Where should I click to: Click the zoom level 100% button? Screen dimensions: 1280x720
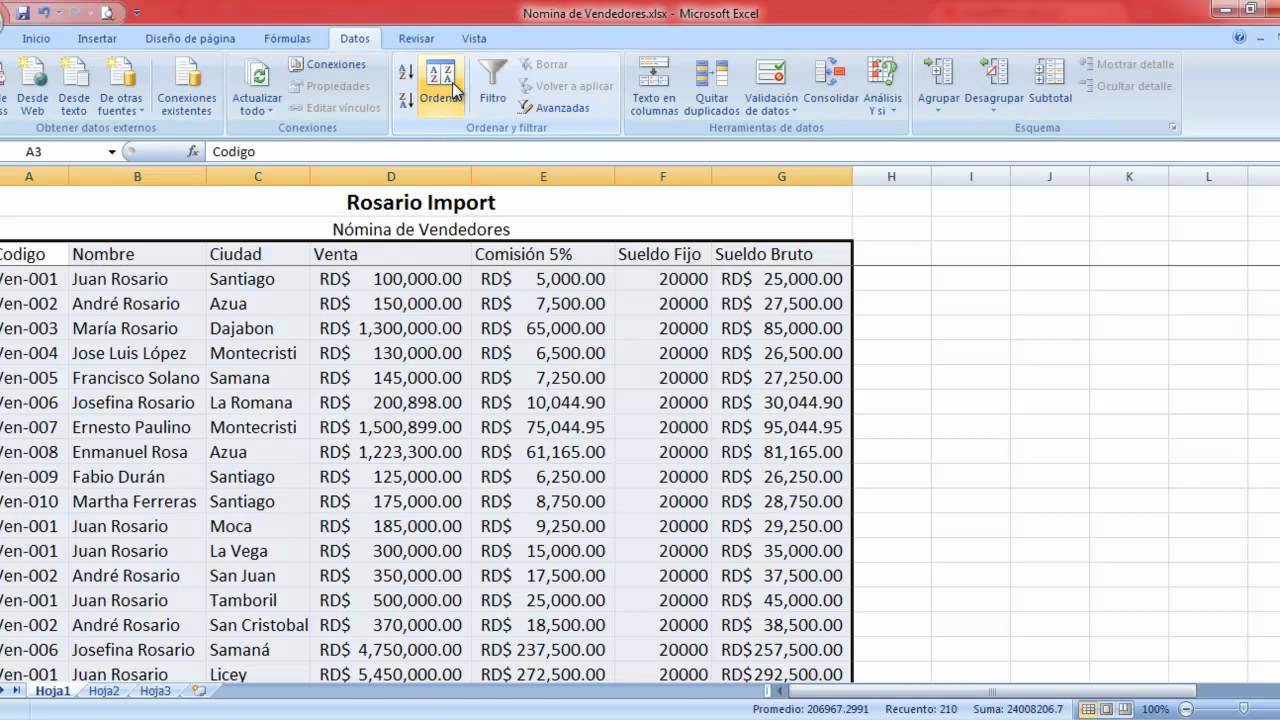coord(1155,709)
